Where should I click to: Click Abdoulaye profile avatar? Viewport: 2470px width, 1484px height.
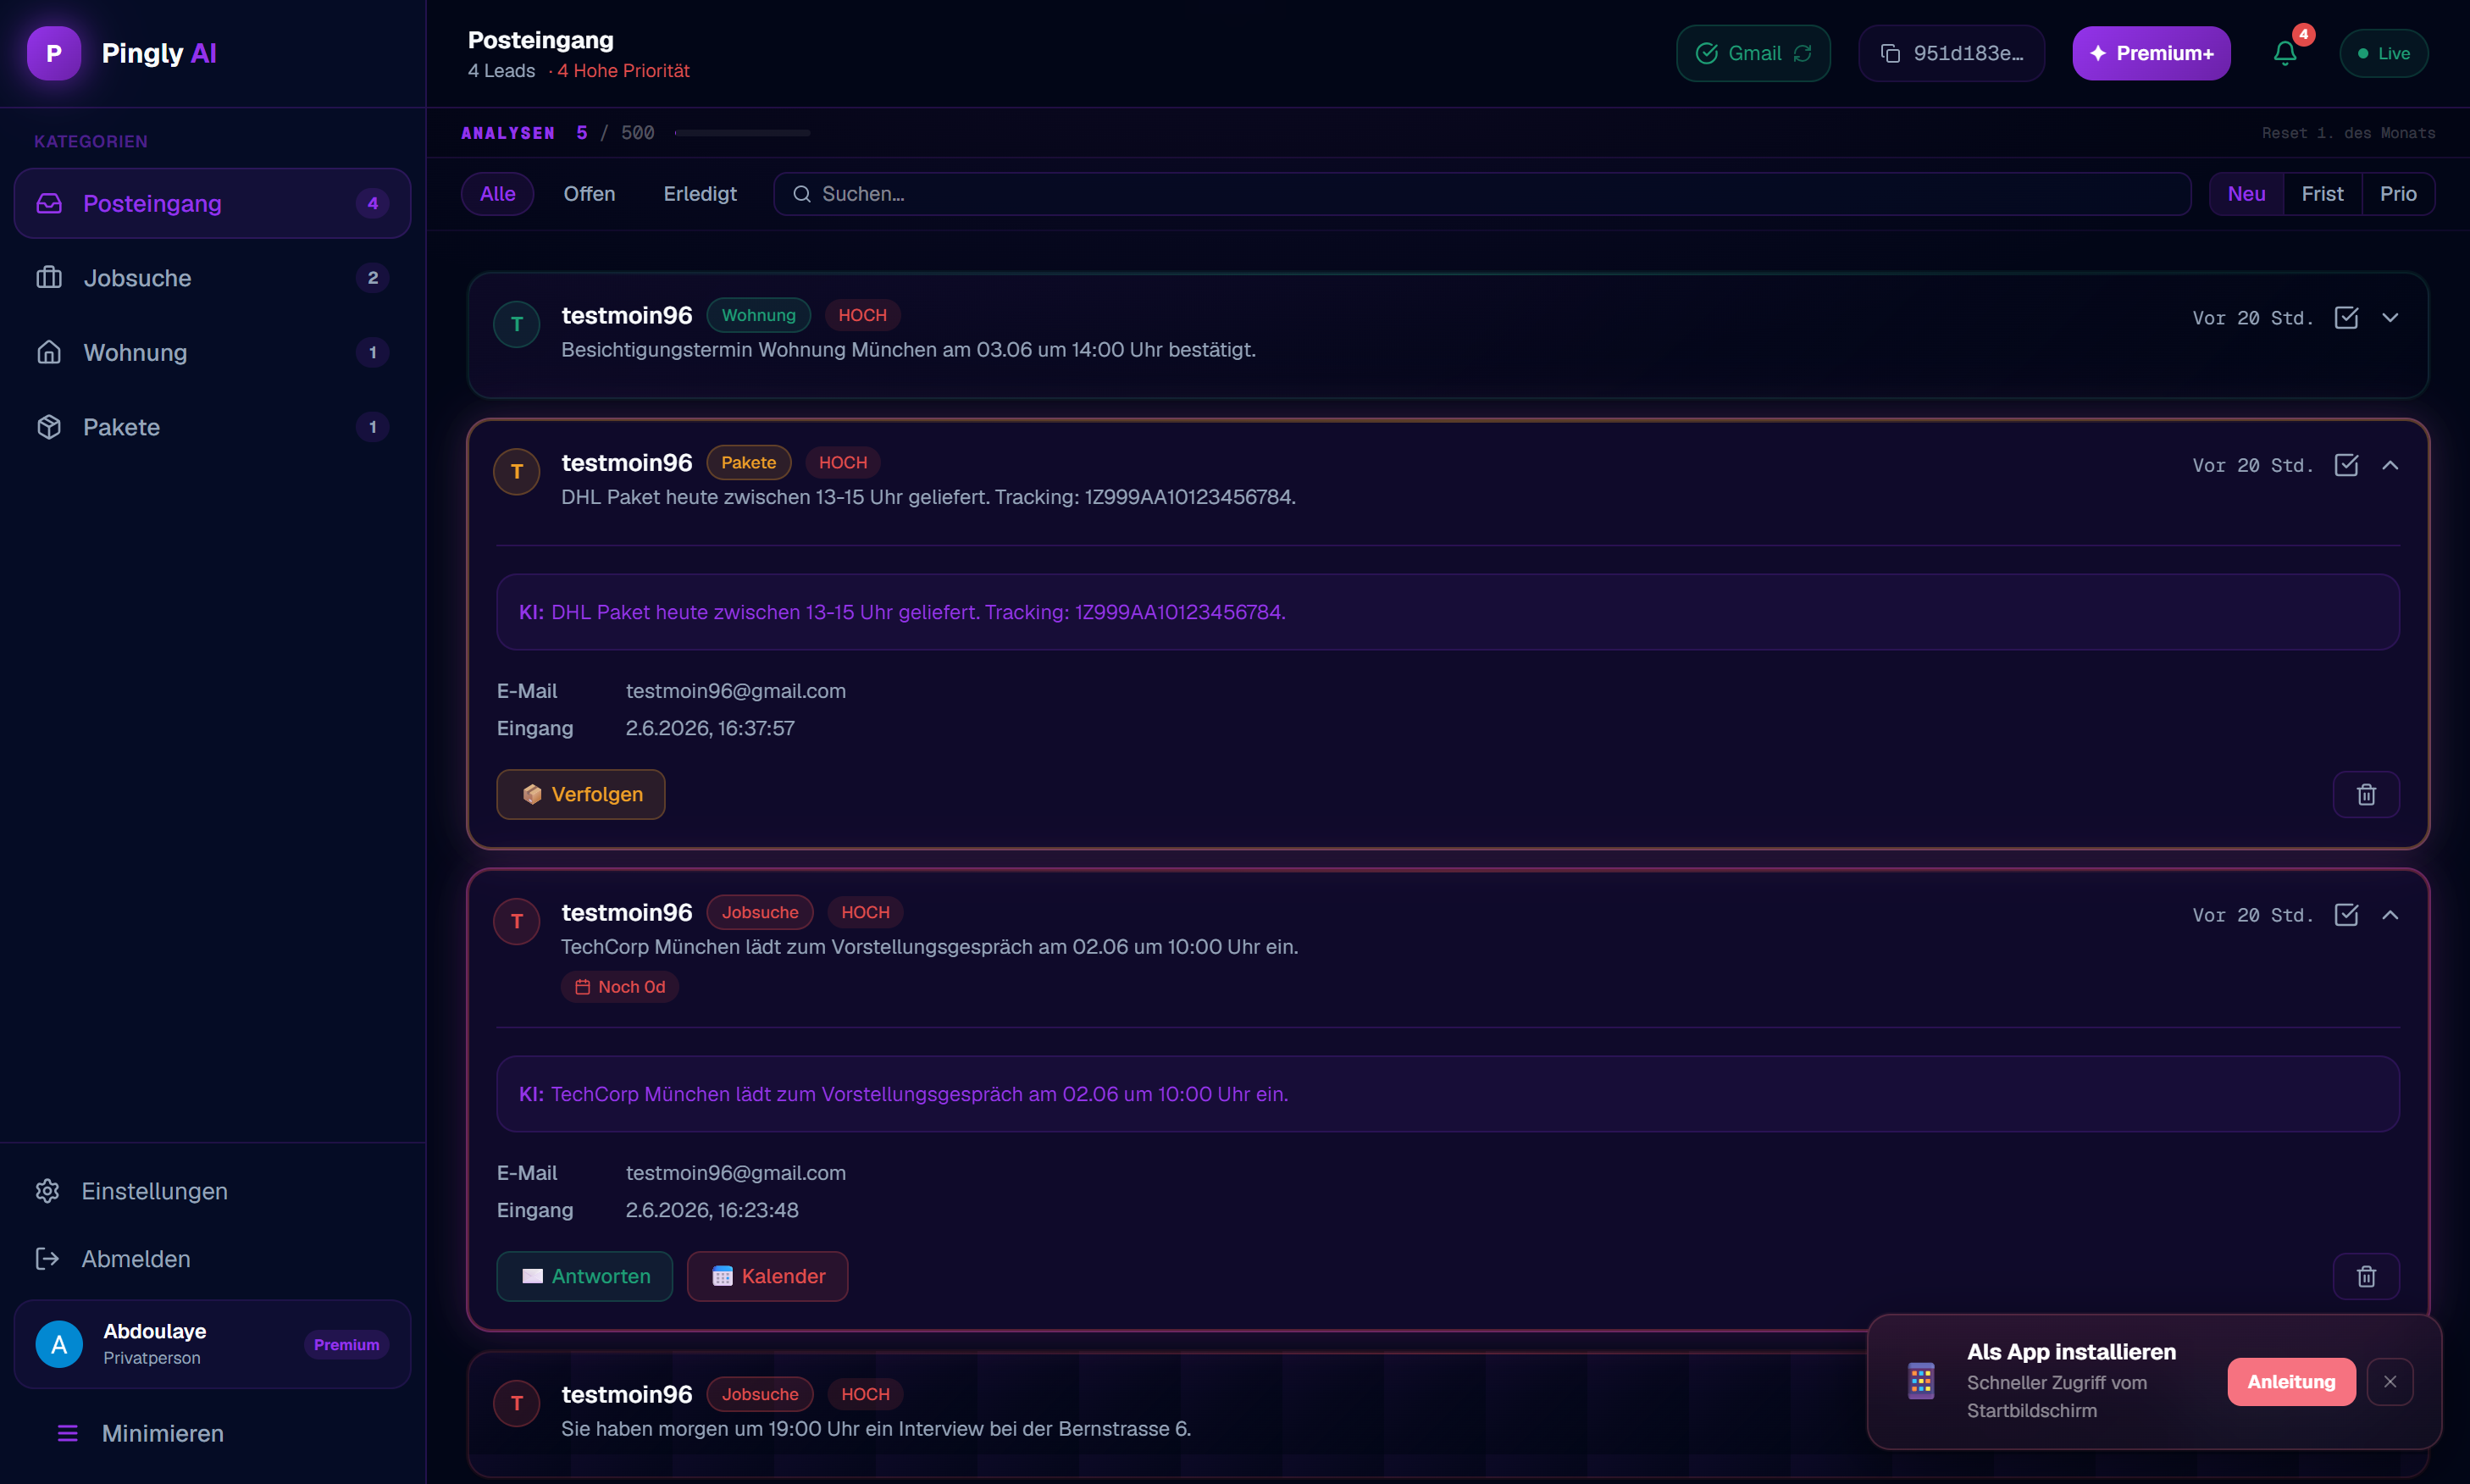[x=59, y=1344]
